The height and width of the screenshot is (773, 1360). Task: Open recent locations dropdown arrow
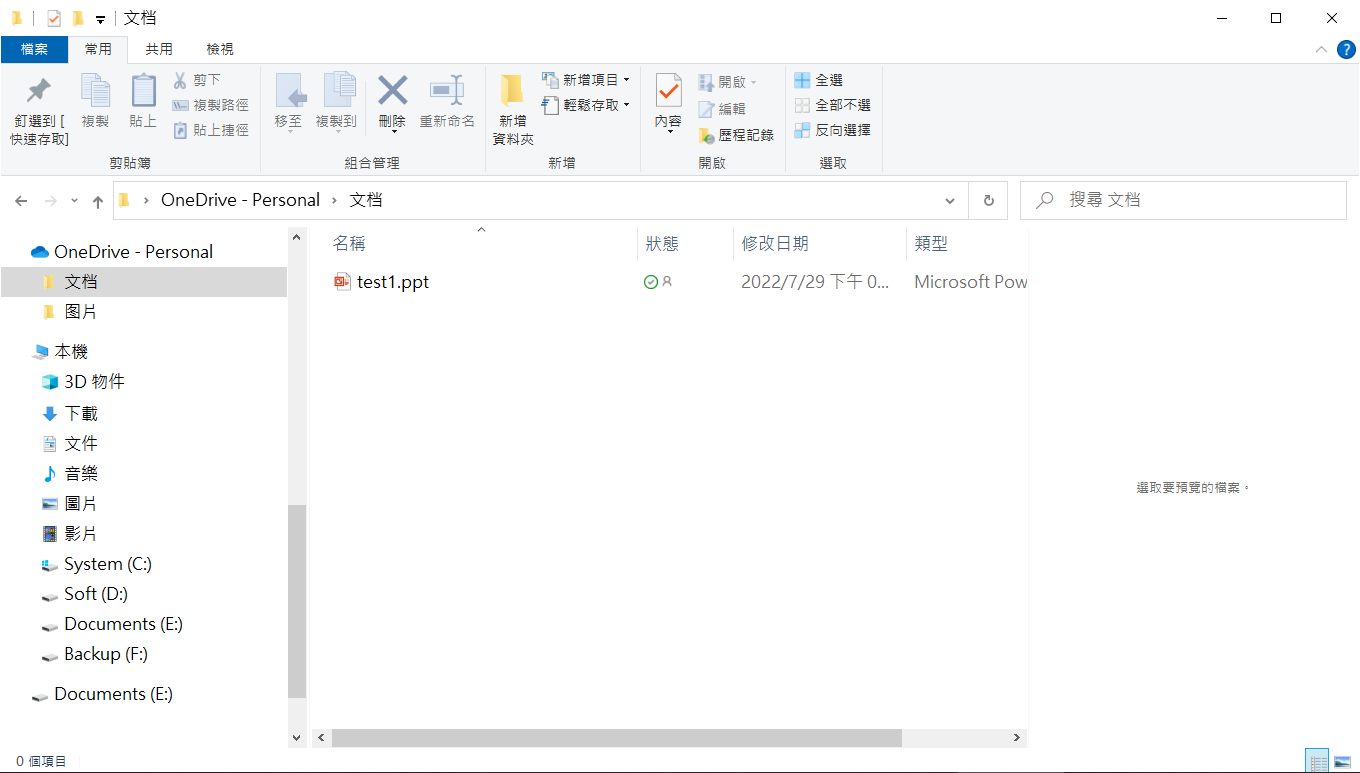[74, 201]
